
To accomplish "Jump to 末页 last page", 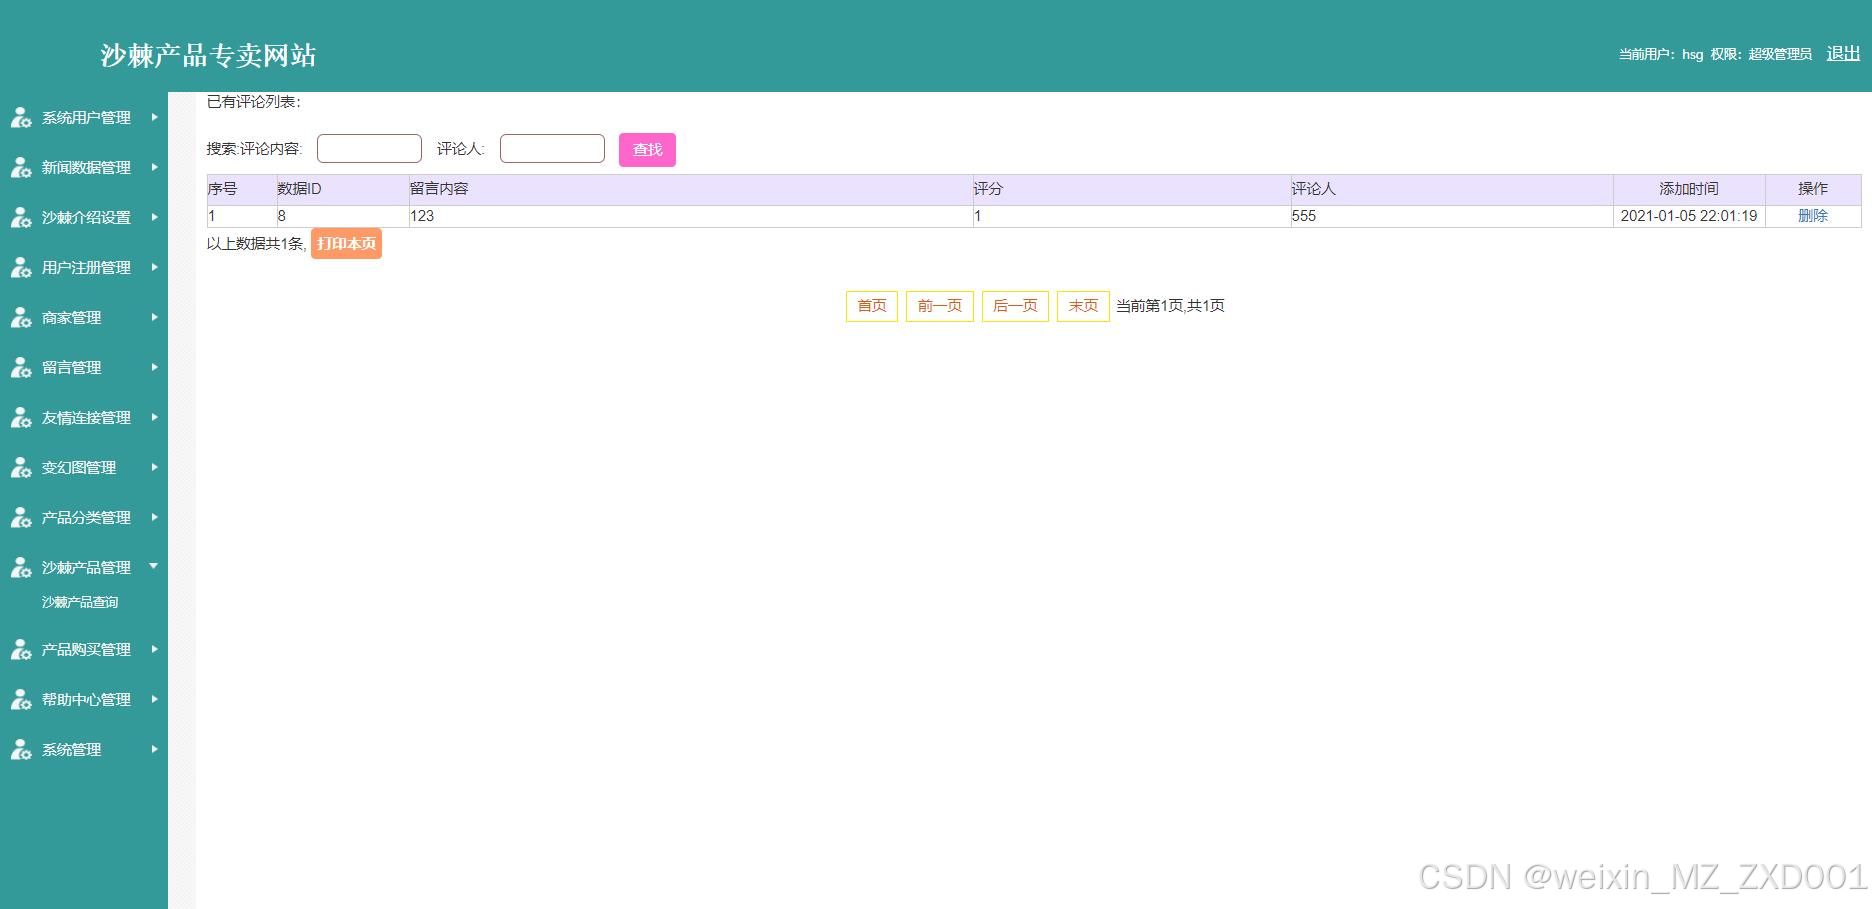I will (1083, 306).
